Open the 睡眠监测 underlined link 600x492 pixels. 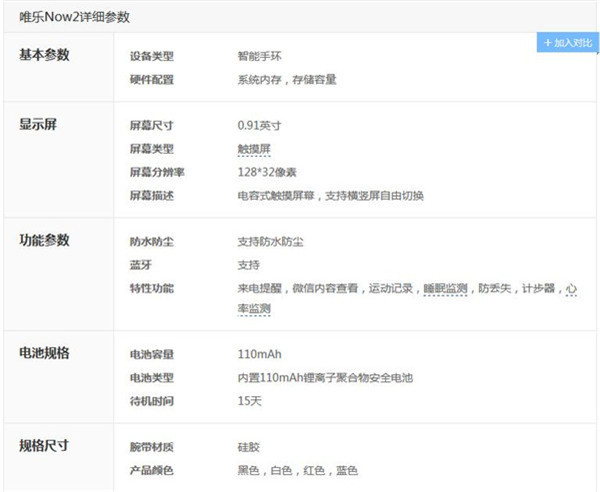pyautogui.click(x=445, y=288)
